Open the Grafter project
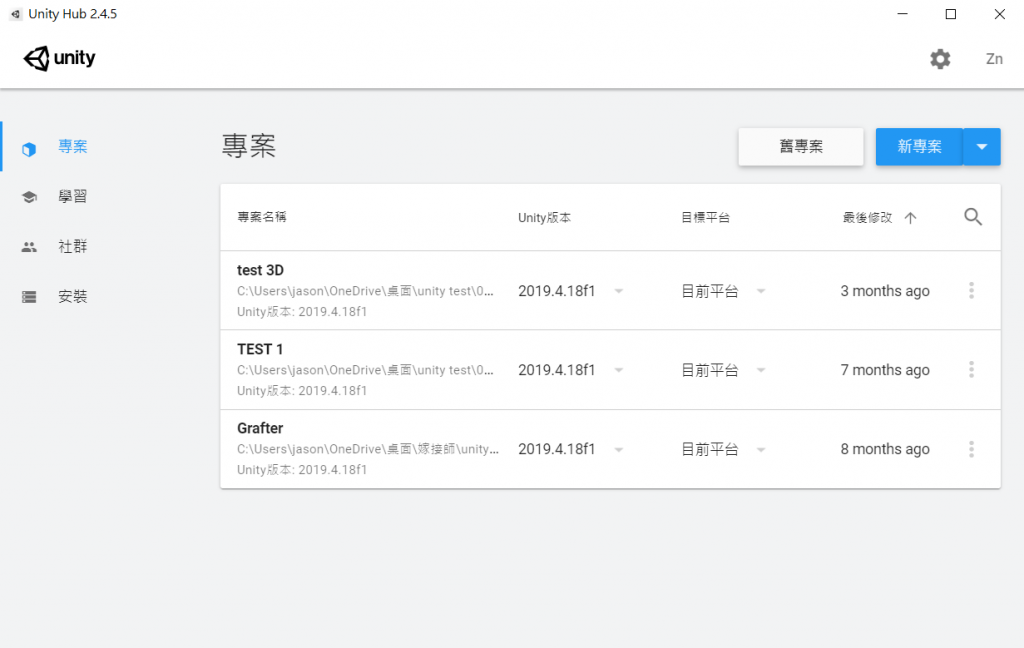This screenshot has width=1024, height=648. coord(260,428)
